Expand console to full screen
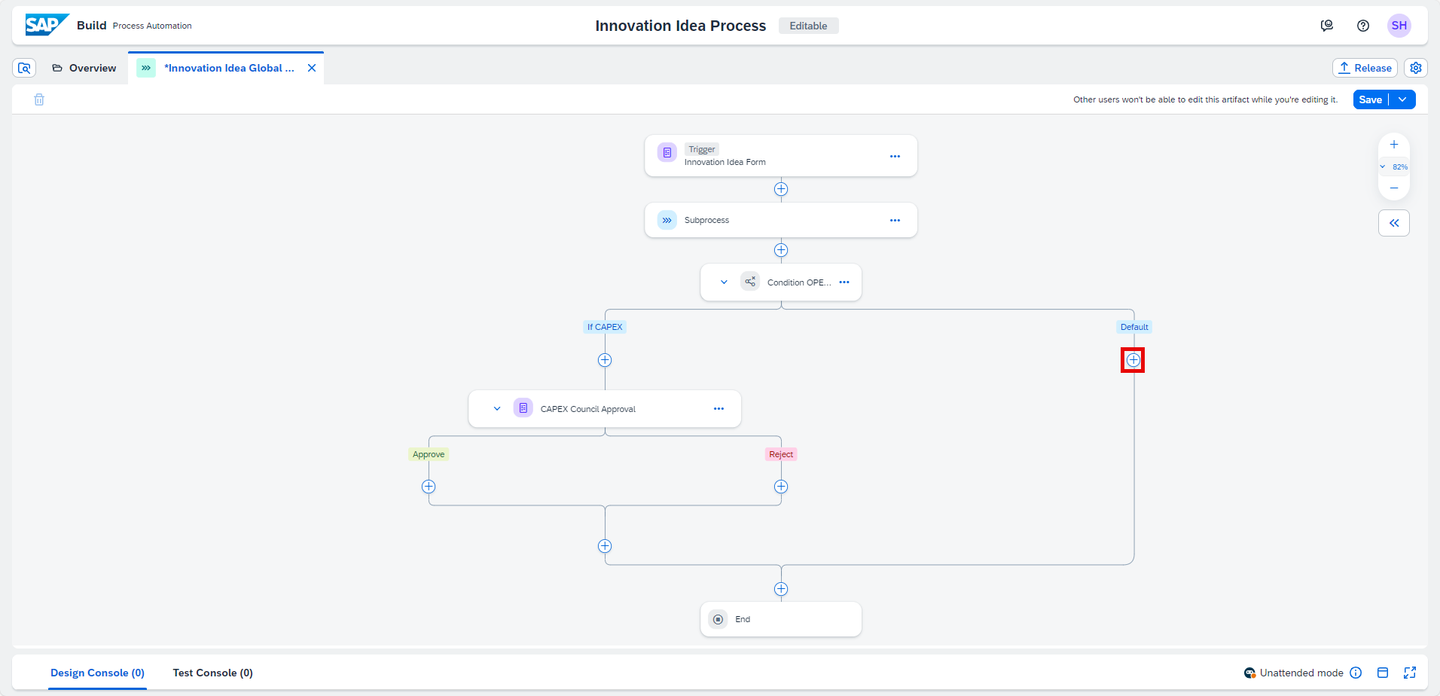The image size is (1440, 696). pos(1410,673)
